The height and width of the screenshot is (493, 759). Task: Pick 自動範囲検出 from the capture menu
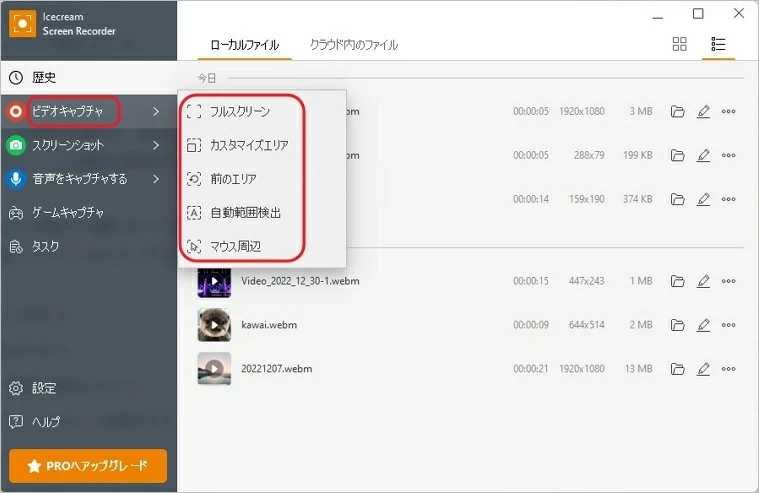(x=245, y=213)
